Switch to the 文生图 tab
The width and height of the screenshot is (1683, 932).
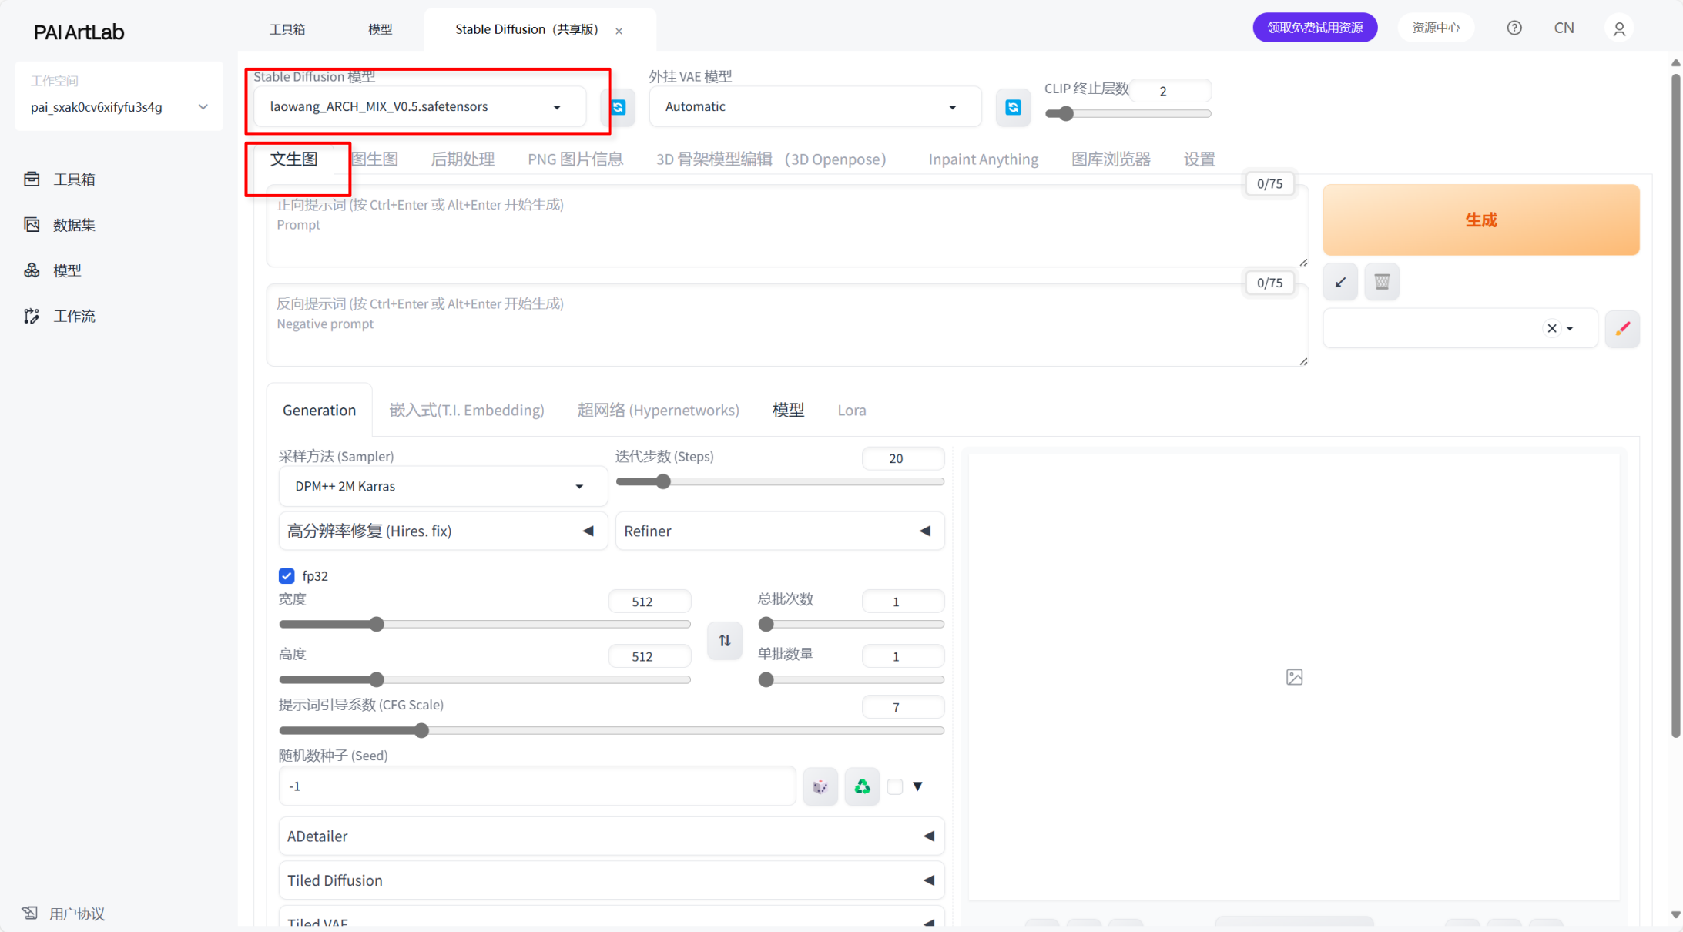294,159
